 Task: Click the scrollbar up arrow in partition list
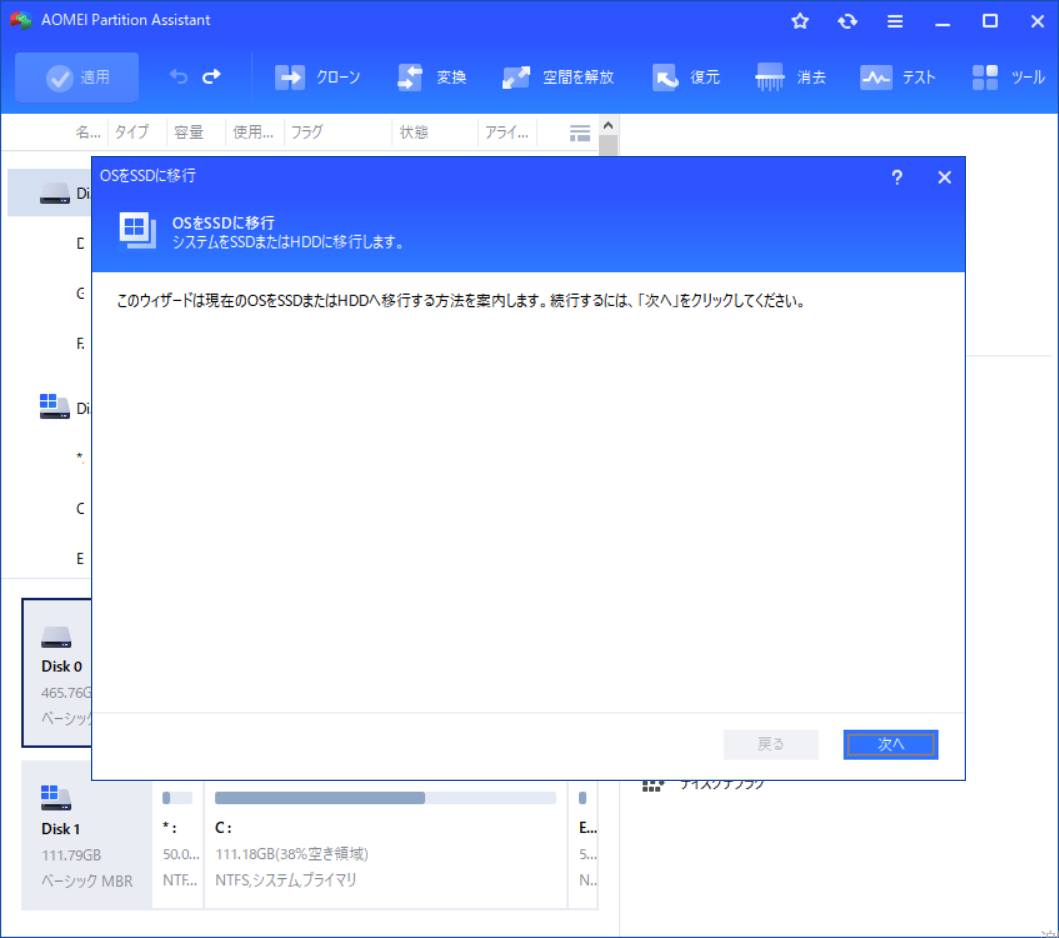[x=608, y=126]
